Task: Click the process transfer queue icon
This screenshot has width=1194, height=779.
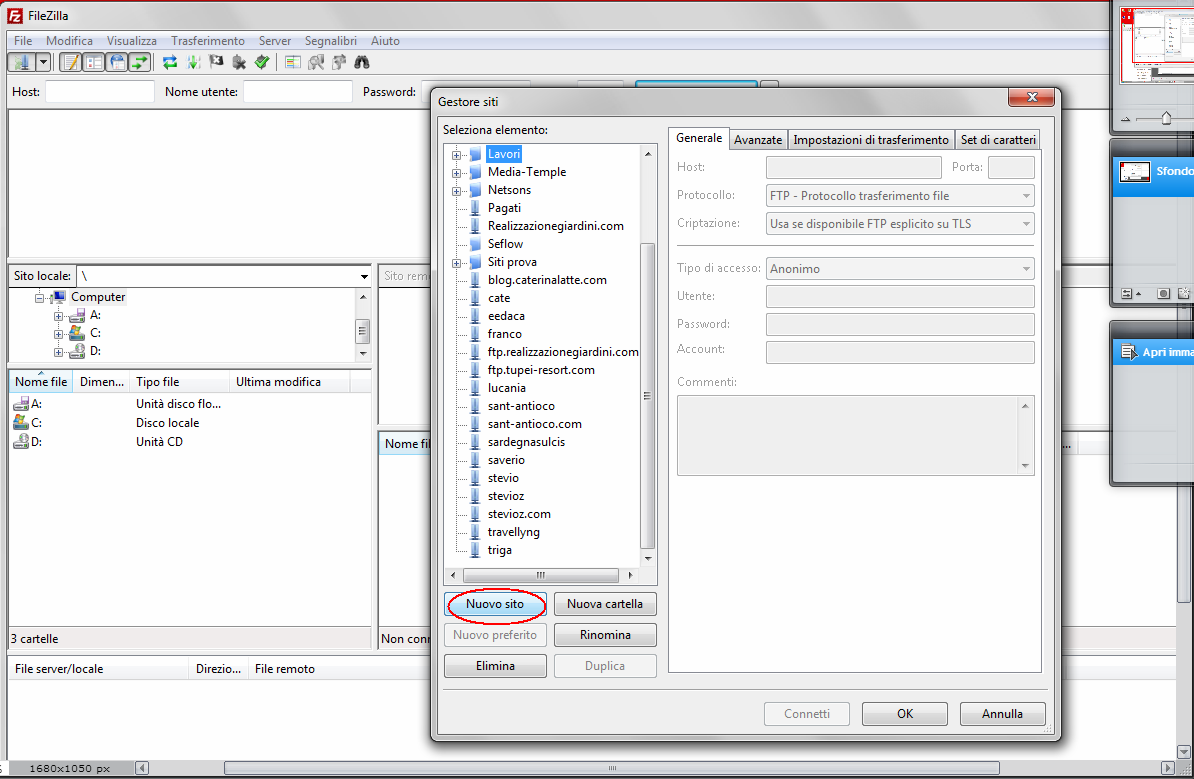Action: click(x=193, y=62)
